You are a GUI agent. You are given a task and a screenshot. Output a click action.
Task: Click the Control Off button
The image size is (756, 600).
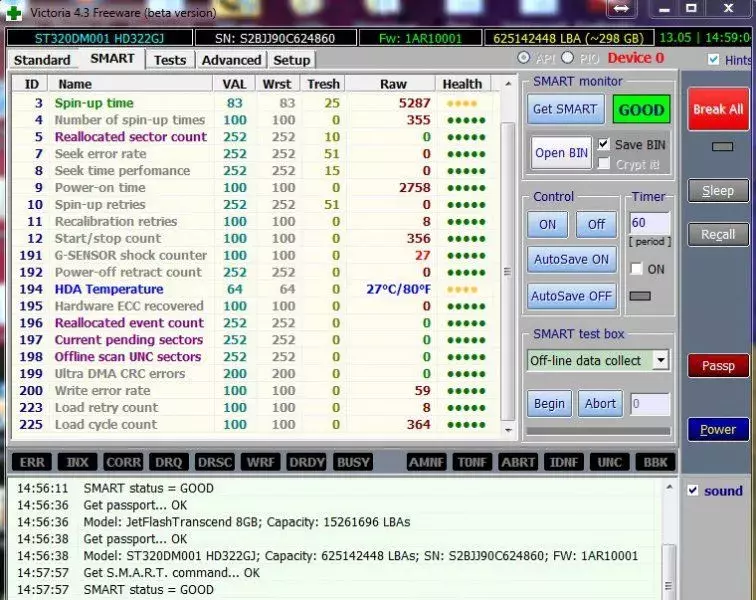(x=596, y=224)
